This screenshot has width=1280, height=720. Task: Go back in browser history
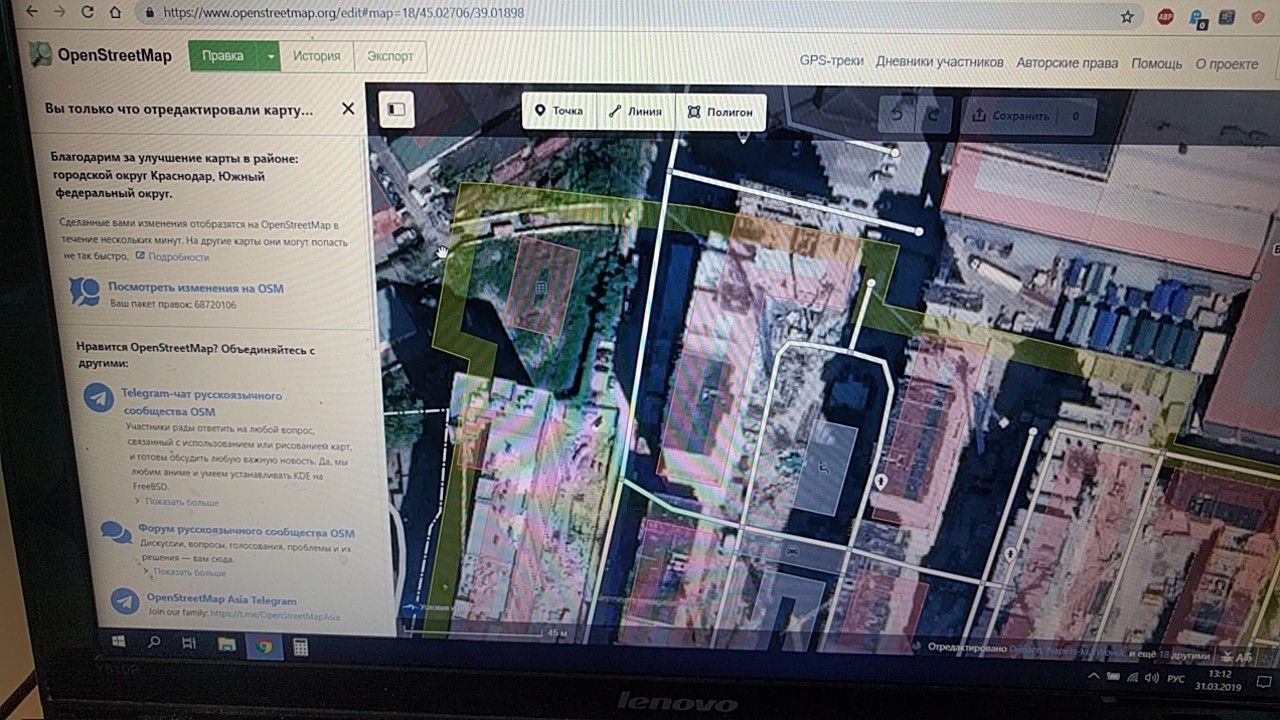click(x=32, y=14)
